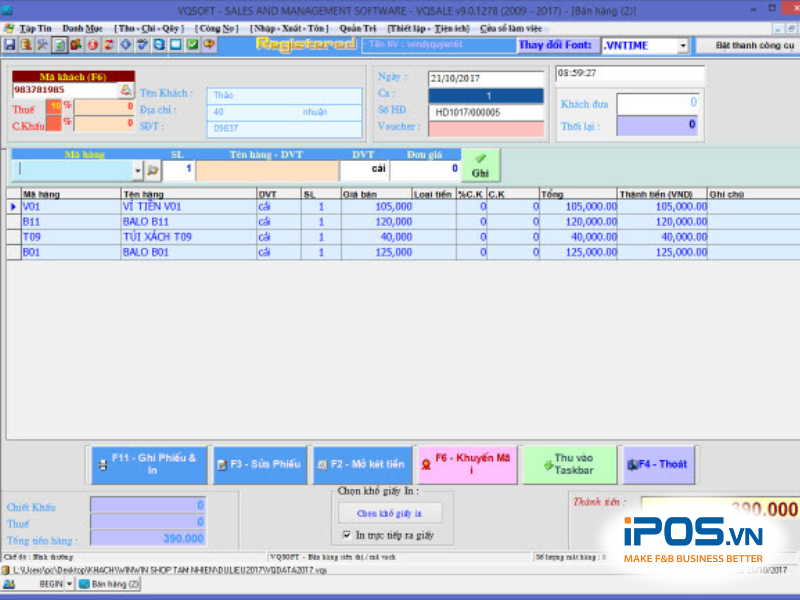Click the Khách đưa amount input field
Viewport: 800px width, 600px height.
coord(656,104)
